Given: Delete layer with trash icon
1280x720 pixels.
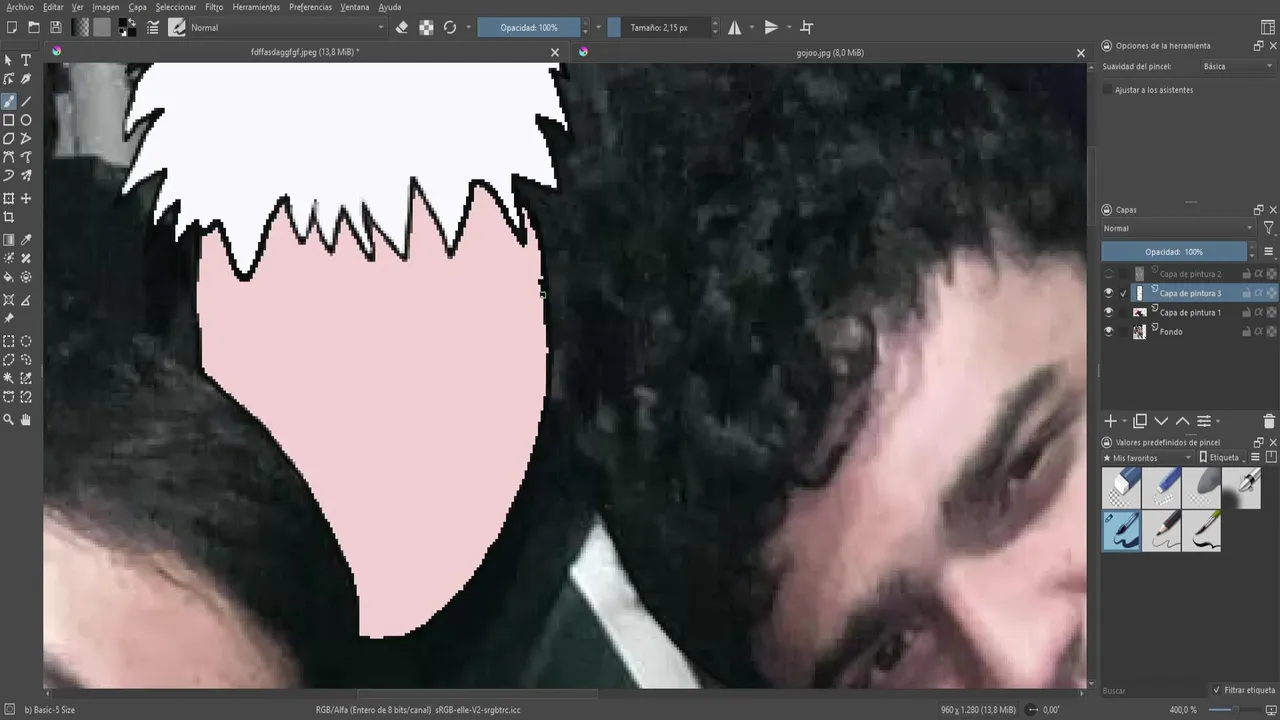Looking at the screenshot, I should click(1269, 421).
